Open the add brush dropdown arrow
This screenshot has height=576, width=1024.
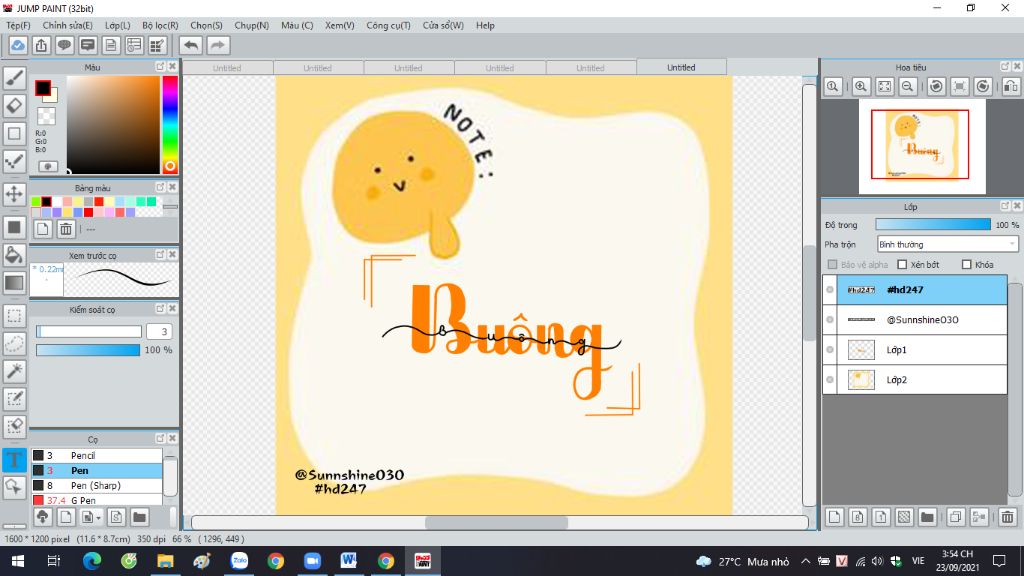(x=98, y=518)
